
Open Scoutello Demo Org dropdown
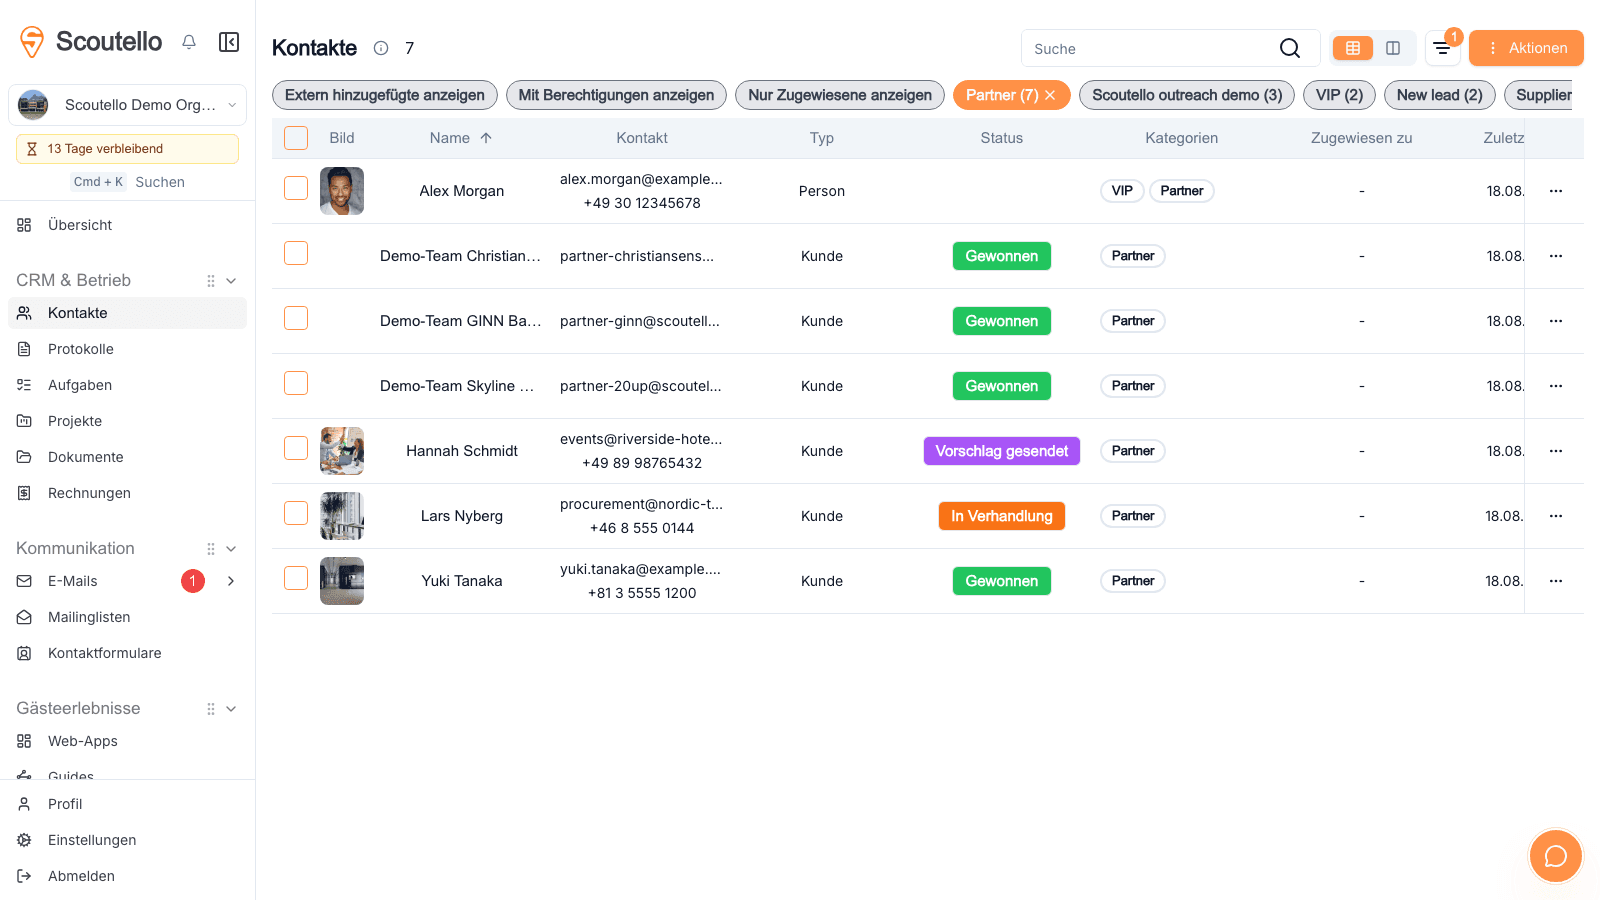(x=127, y=105)
